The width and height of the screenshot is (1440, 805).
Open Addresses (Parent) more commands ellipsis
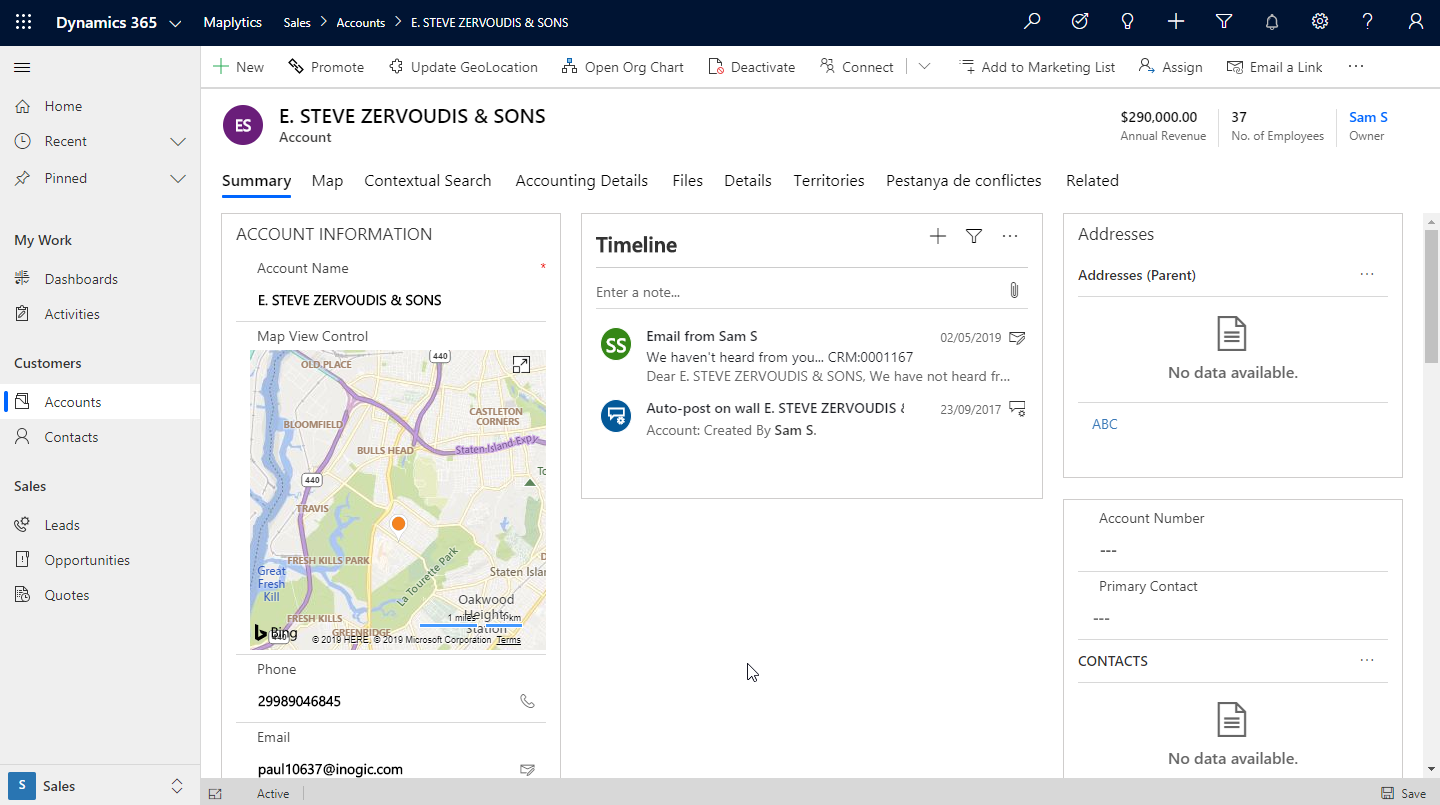coord(1367,275)
